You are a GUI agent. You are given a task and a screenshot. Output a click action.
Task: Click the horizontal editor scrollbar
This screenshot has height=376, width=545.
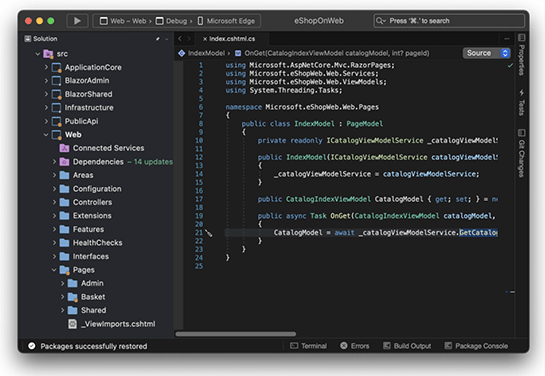point(236,334)
